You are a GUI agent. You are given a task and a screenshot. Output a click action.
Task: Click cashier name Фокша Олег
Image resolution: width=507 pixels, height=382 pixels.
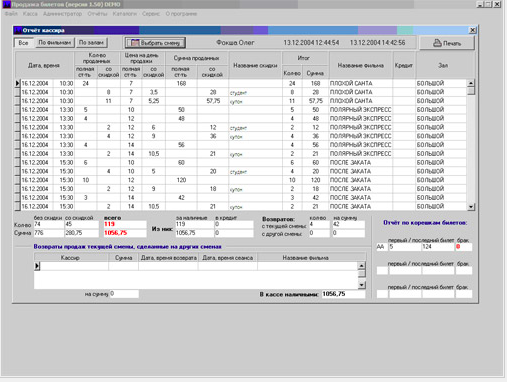pos(235,43)
